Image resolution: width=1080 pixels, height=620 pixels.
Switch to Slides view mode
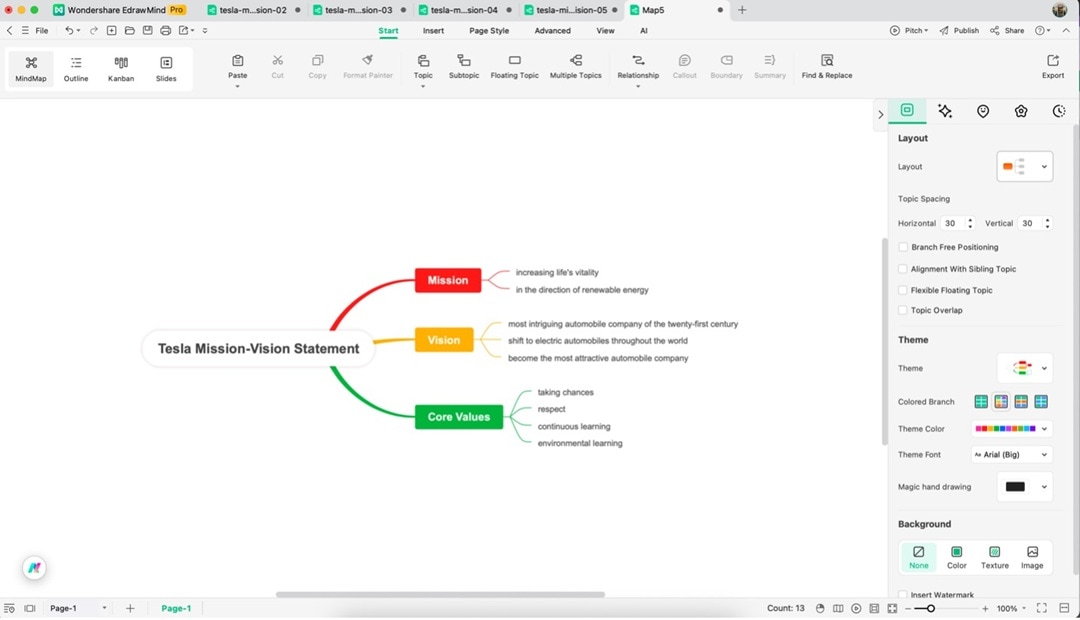166,69
